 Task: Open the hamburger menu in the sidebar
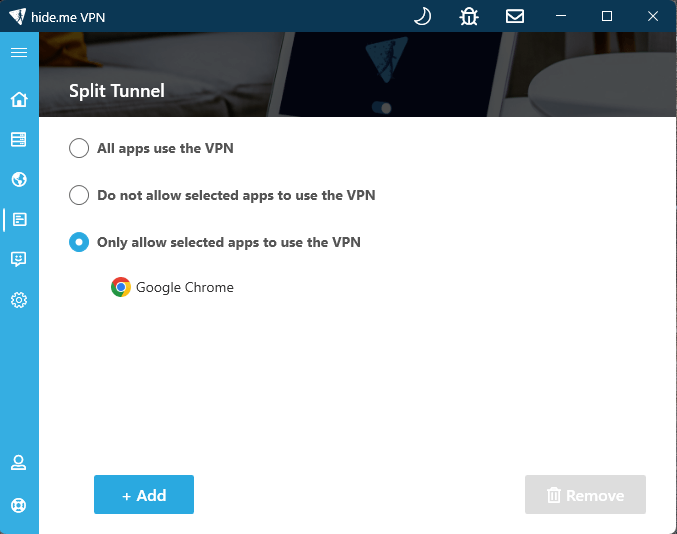click(x=19, y=52)
